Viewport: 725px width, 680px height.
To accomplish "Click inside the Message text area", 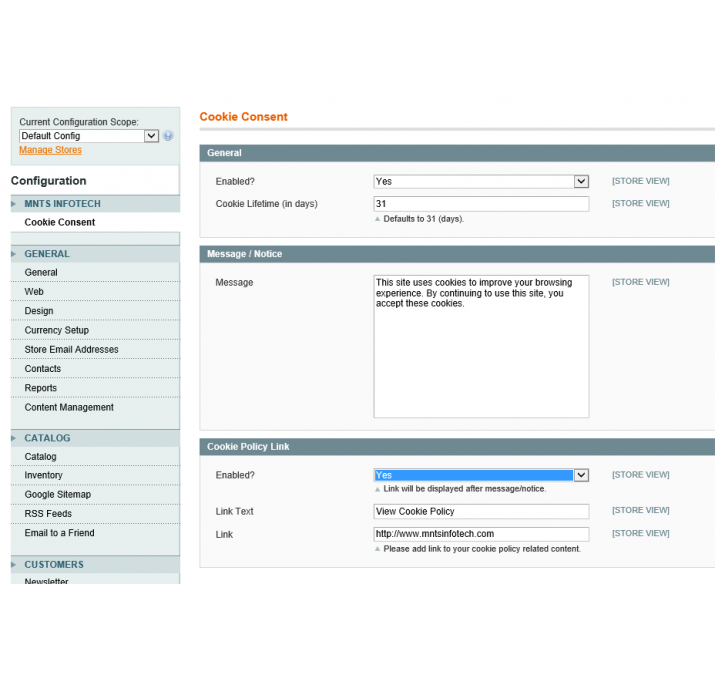I will click(480, 346).
